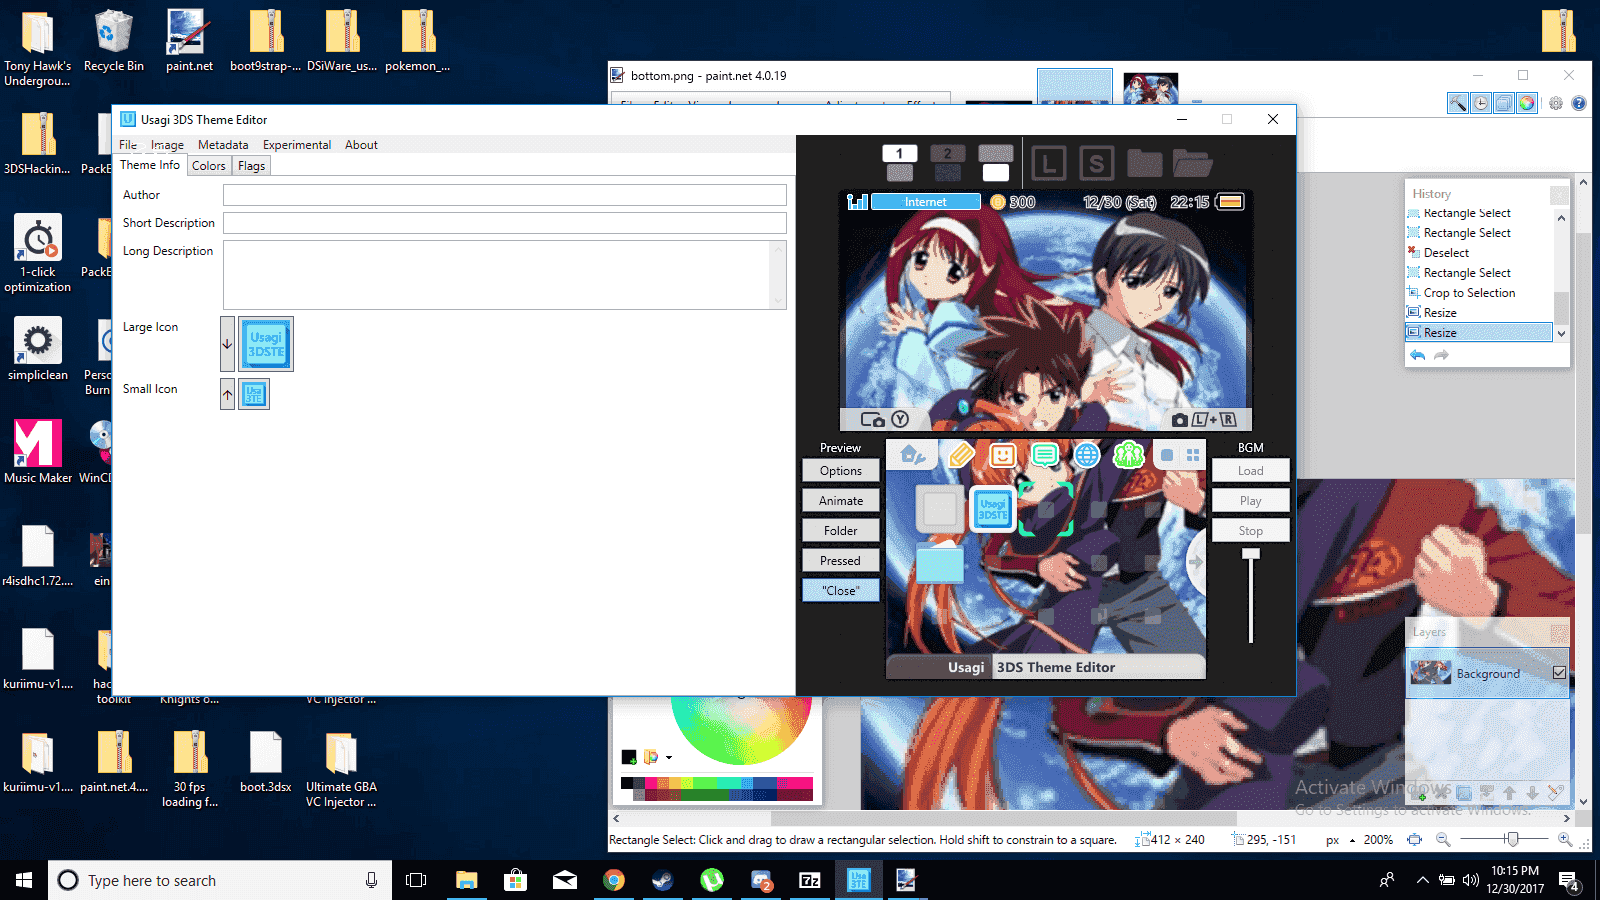
Task: Click the orange Friend List smiley icon
Action: [x=1003, y=456]
